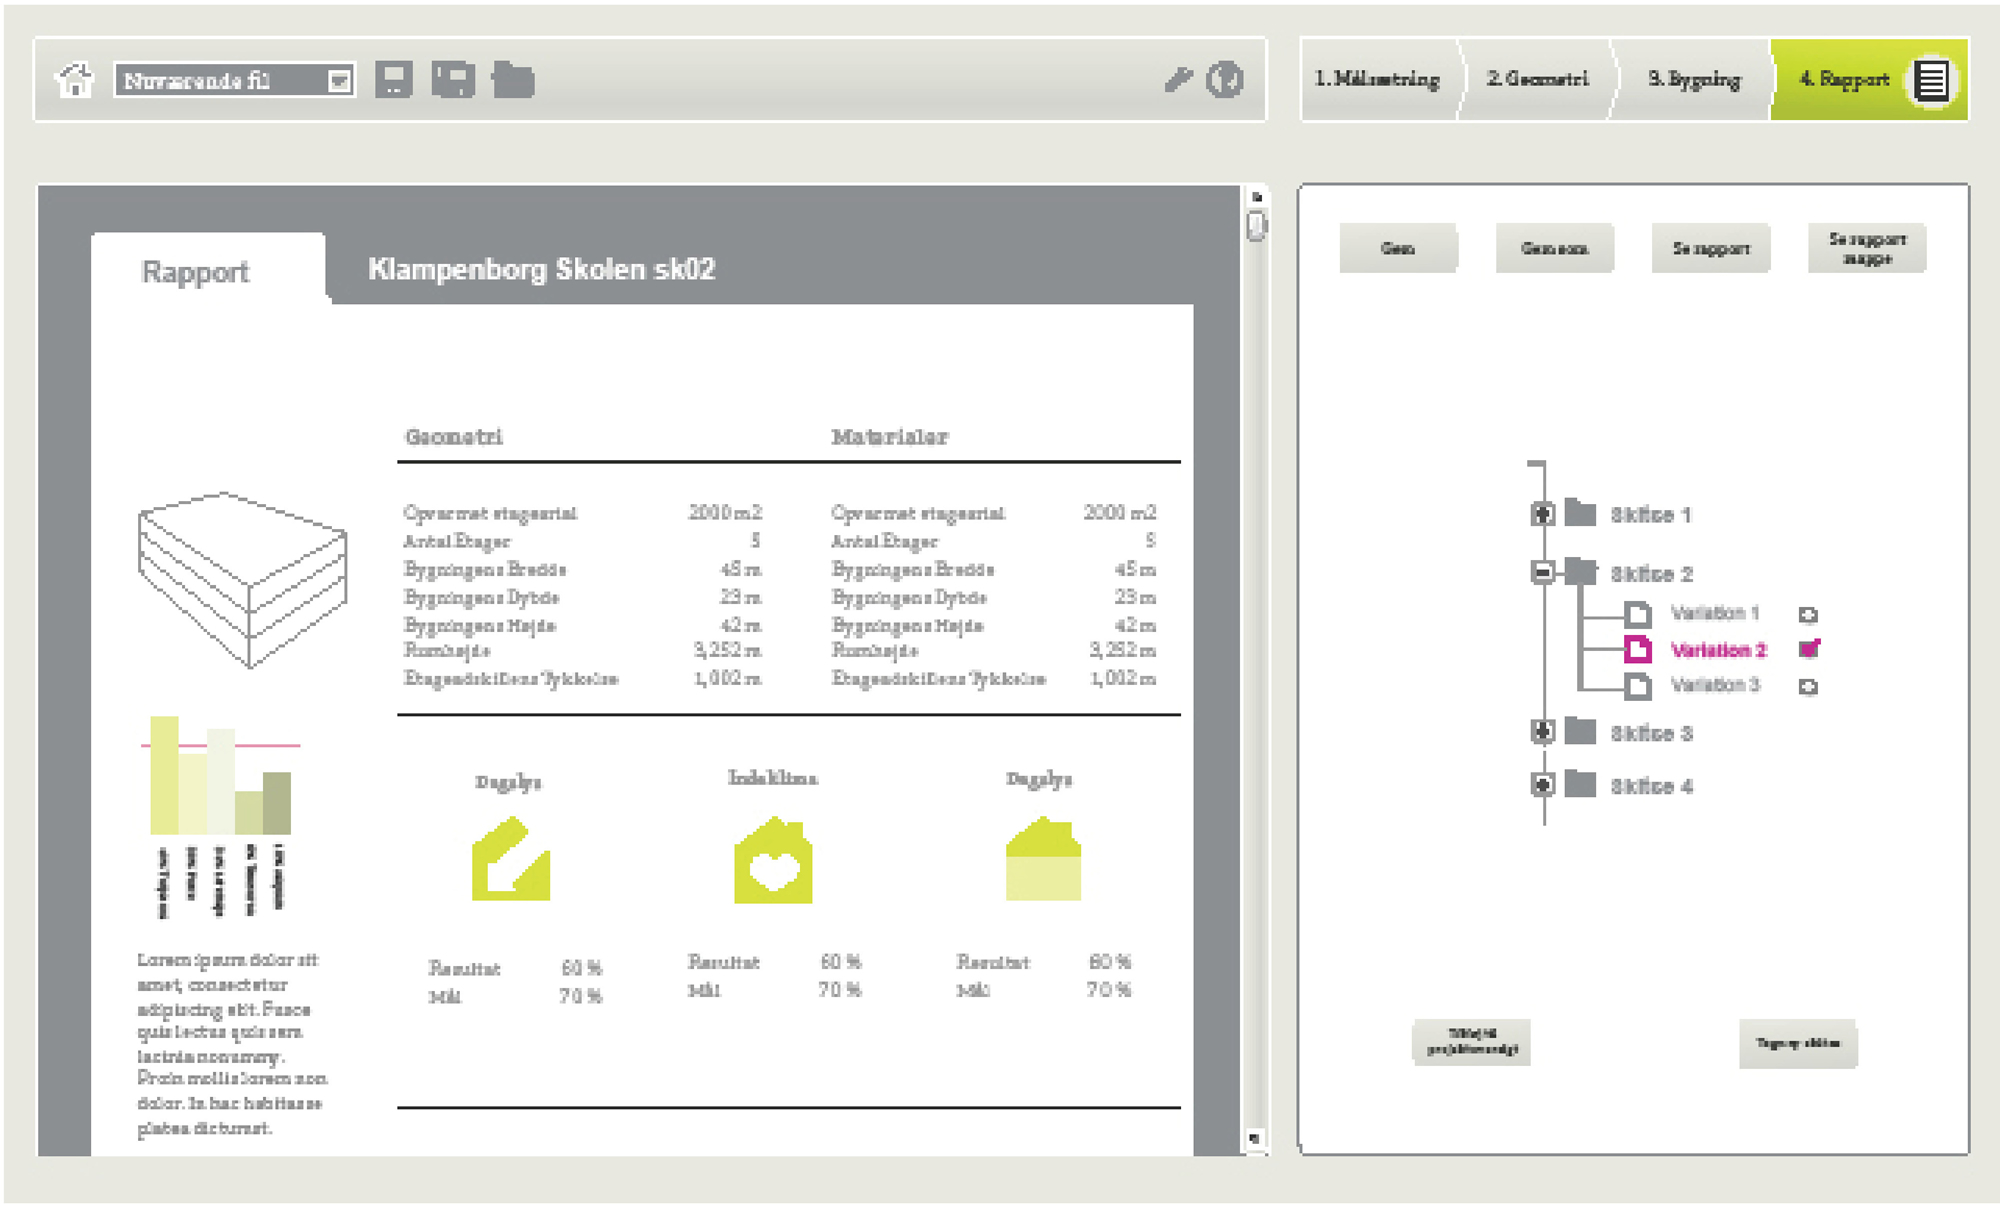This screenshot has width=2000, height=1205.
Task: Click the Gem button
Action: [1397, 248]
